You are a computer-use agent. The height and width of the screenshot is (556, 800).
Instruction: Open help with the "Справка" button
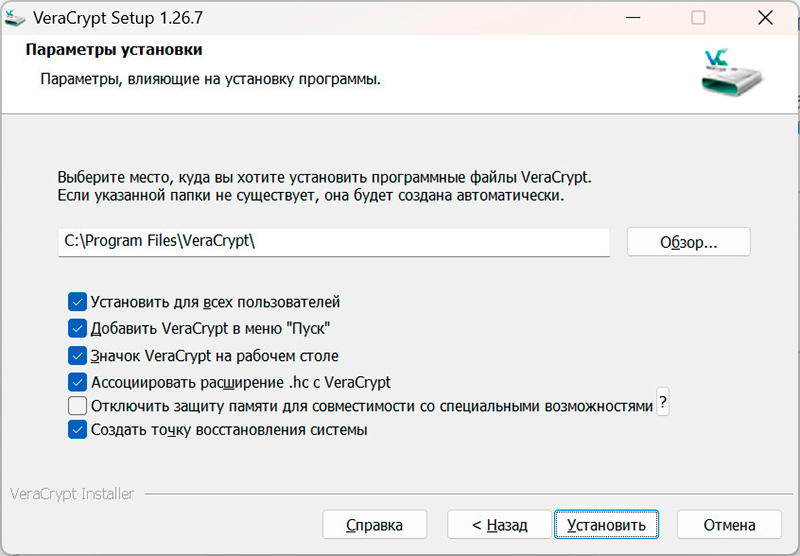click(374, 525)
